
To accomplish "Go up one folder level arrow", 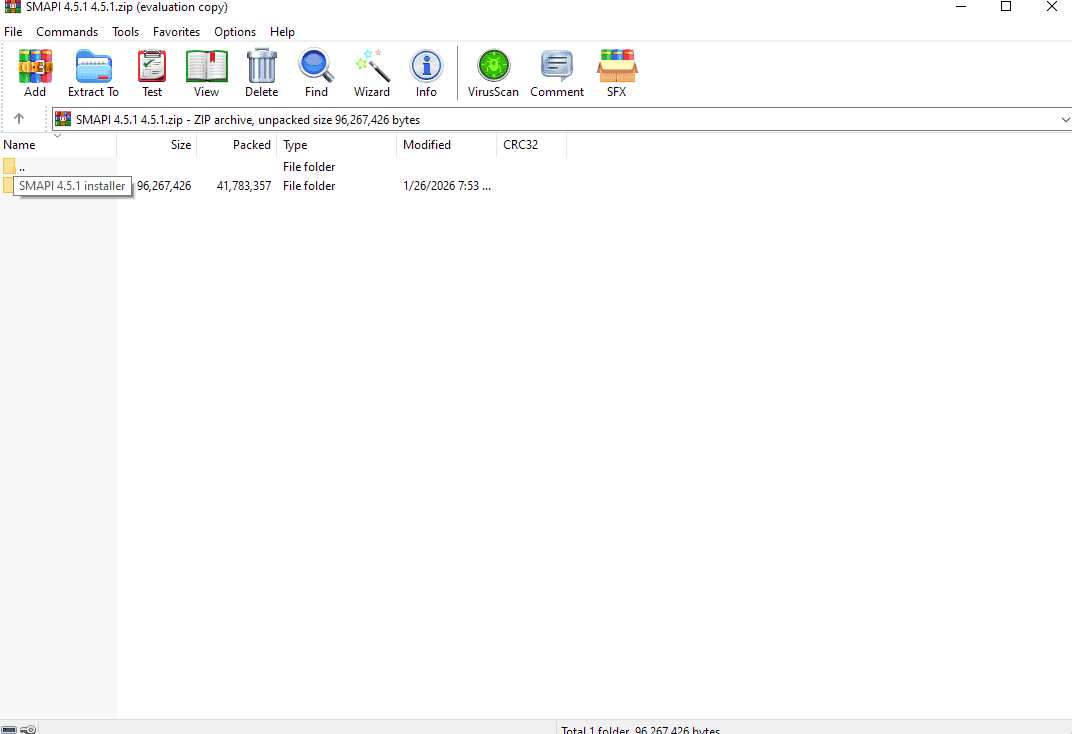I will [19, 119].
